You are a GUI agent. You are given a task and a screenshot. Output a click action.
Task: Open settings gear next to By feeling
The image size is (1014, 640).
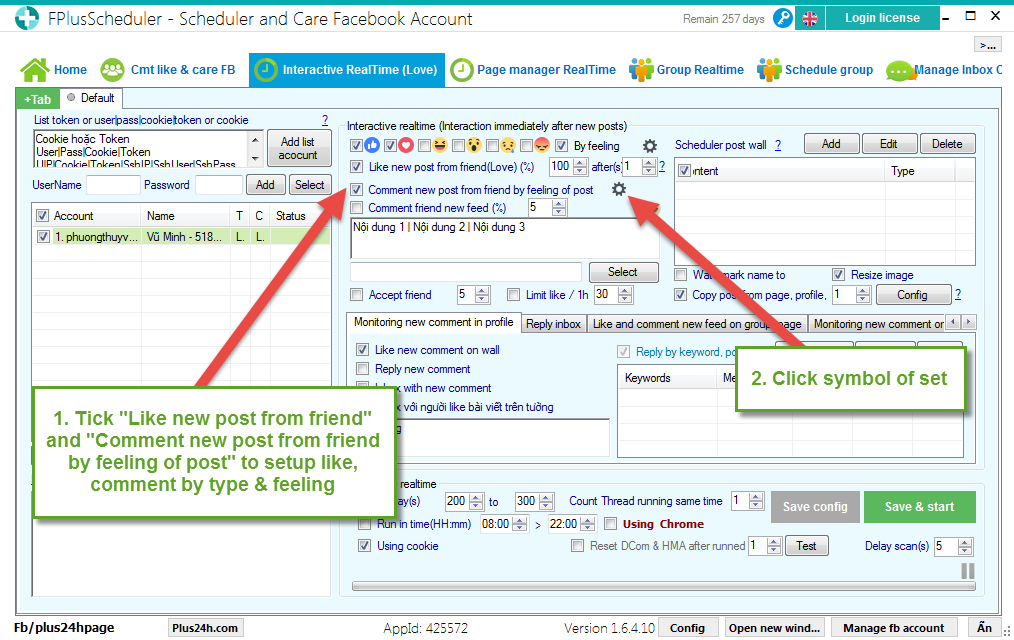tap(650, 145)
